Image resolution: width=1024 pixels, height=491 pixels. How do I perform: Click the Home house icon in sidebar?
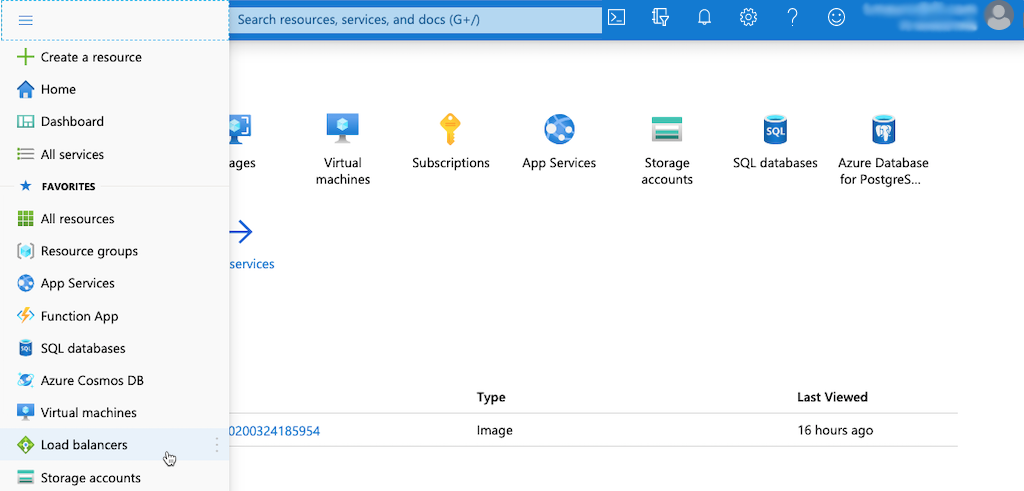click(25, 89)
